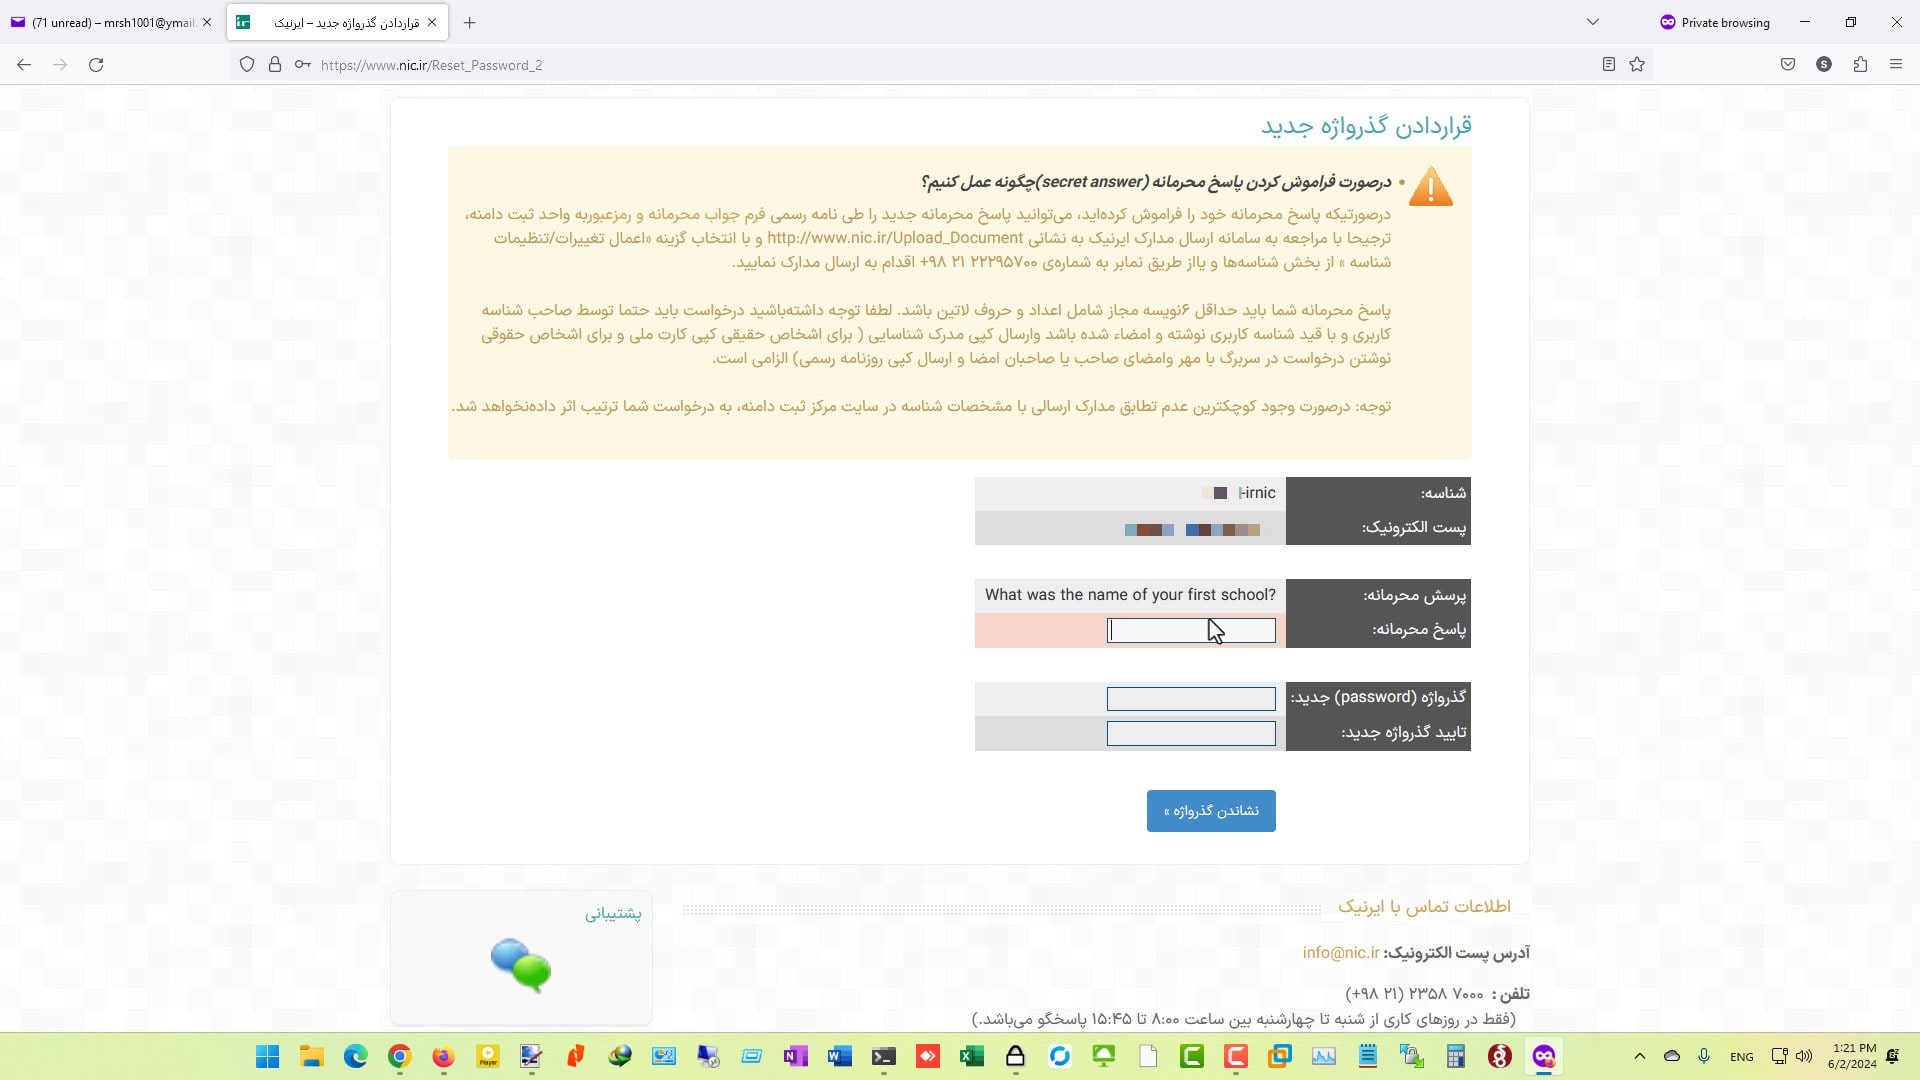Click the confirm new password field

(x=1191, y=734)
